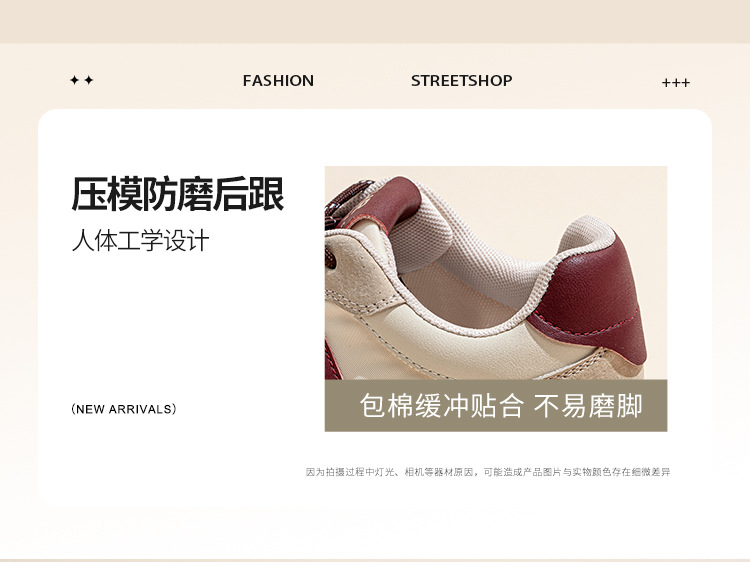Click the 包棉缓冲贴合 text in caption

[x=441, y=406]
